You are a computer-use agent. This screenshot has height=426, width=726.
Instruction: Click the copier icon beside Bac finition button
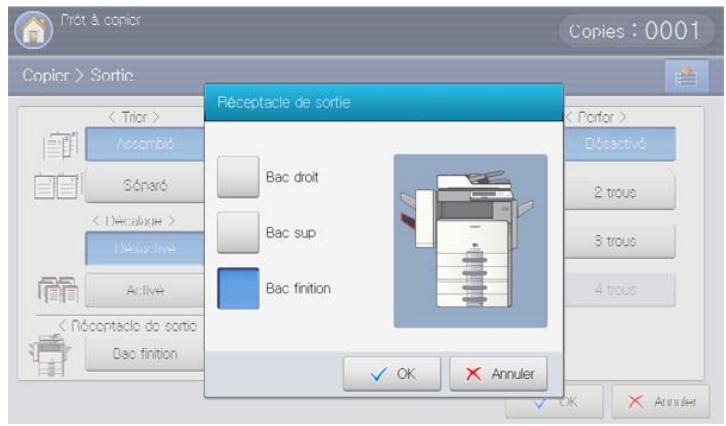[50, 355]
